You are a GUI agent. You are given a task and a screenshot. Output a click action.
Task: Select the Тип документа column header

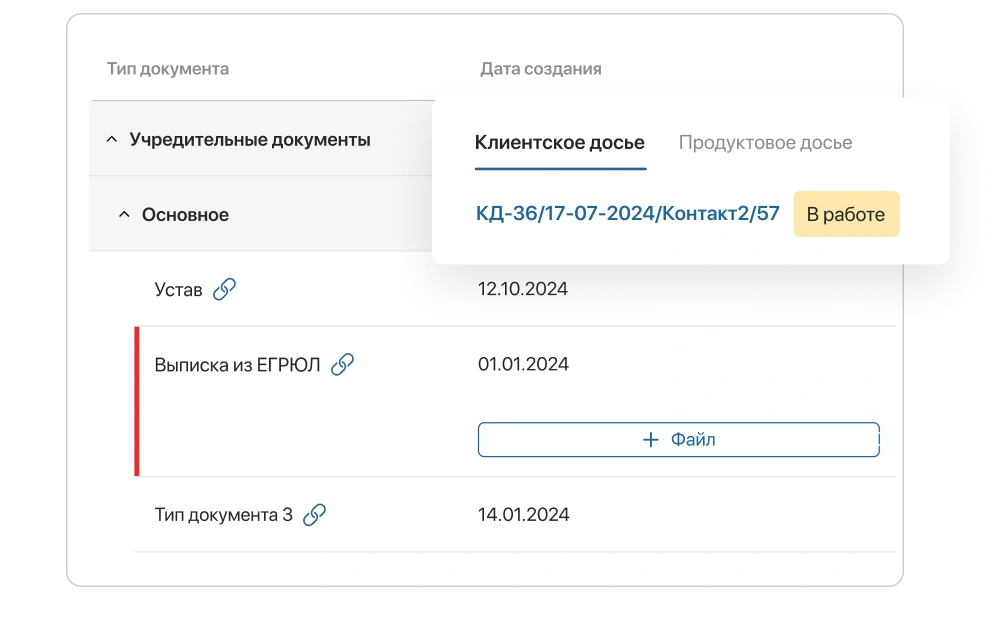click(x=168, y=68)
